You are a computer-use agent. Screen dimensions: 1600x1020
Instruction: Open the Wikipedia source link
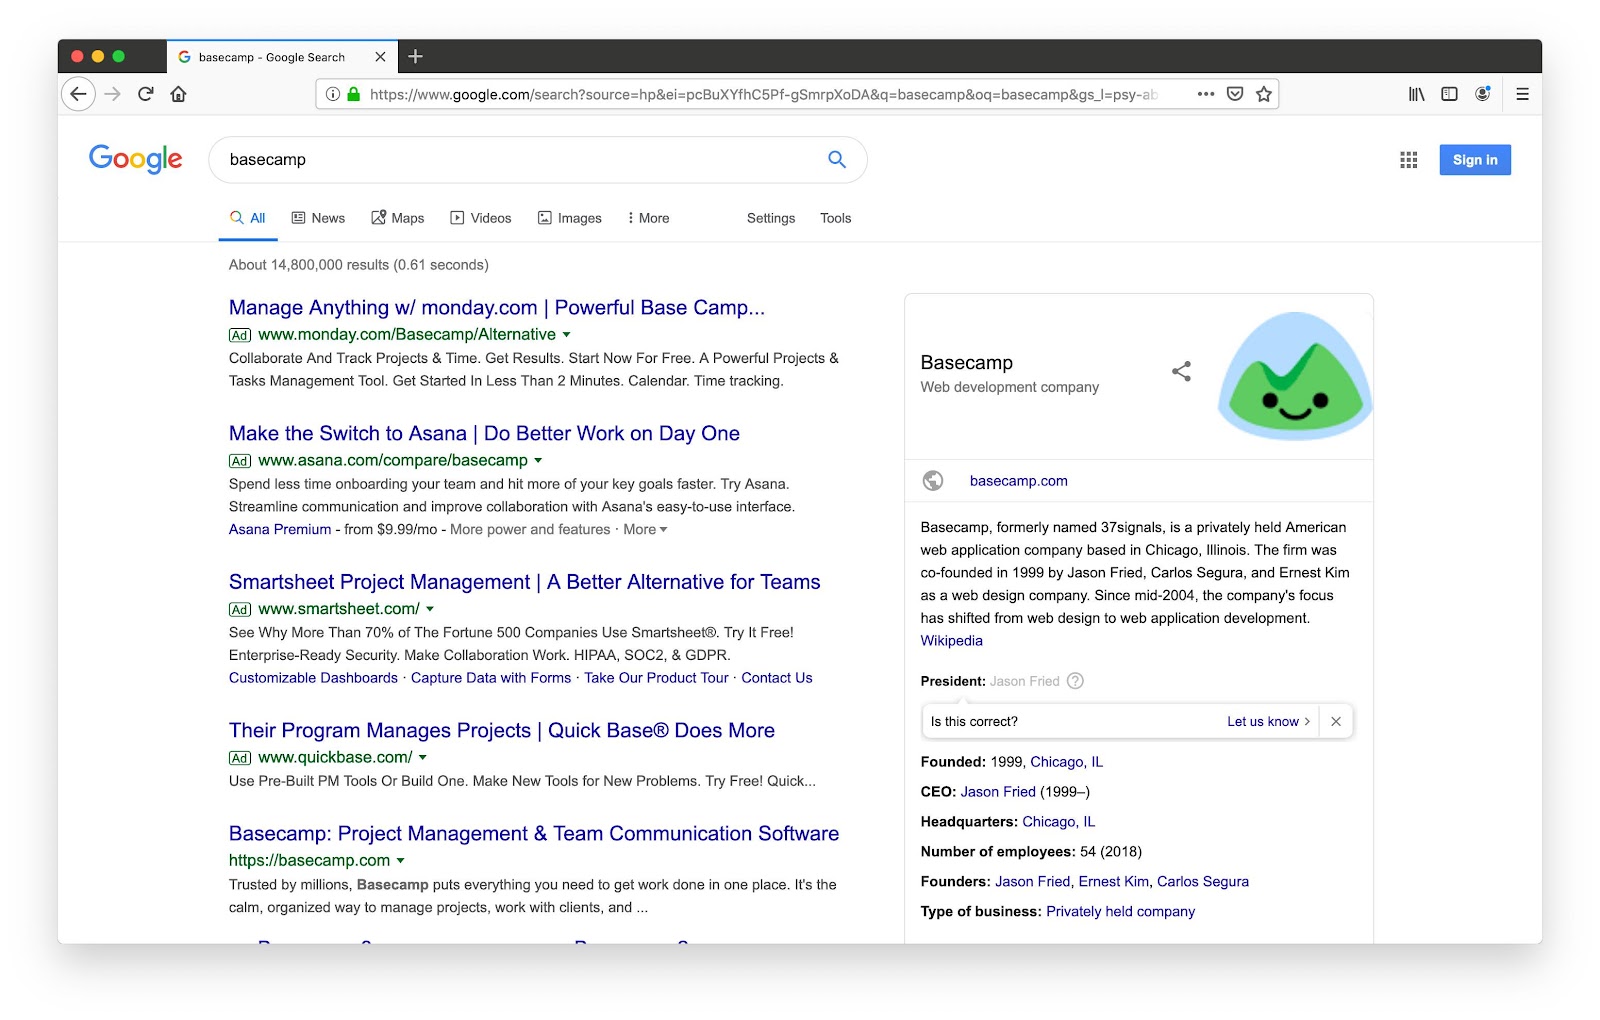click(x=952, y=641)
